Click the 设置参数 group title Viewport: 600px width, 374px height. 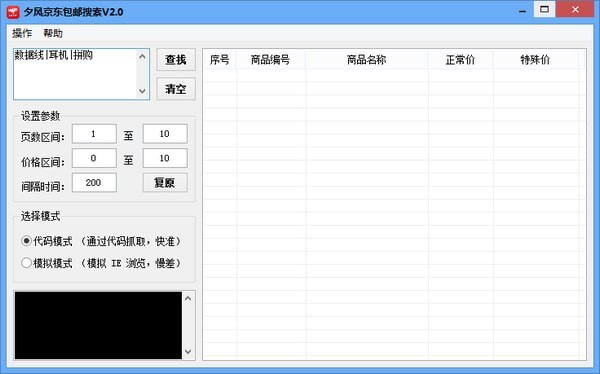pos(41,116)
